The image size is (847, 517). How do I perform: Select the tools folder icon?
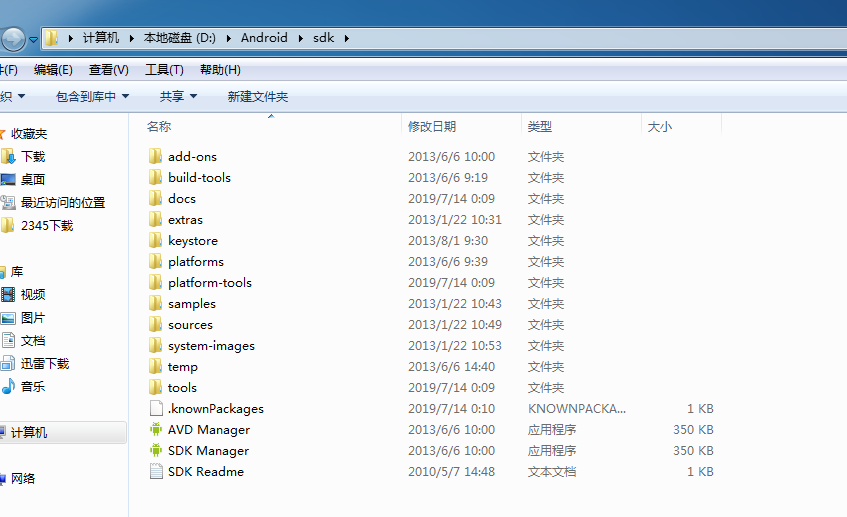click(156, 388)
